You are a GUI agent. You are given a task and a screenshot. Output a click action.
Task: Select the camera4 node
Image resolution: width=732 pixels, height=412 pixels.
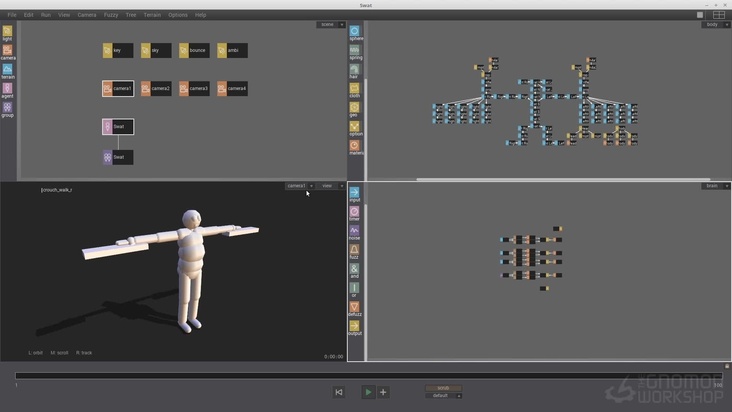click(x=232, y=89)
